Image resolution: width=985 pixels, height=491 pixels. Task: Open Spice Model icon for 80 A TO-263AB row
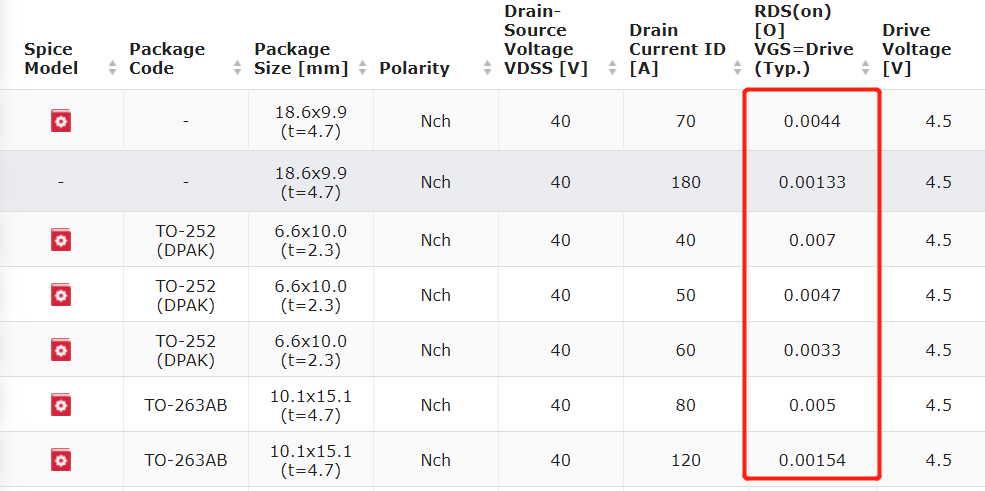[61, 405]
